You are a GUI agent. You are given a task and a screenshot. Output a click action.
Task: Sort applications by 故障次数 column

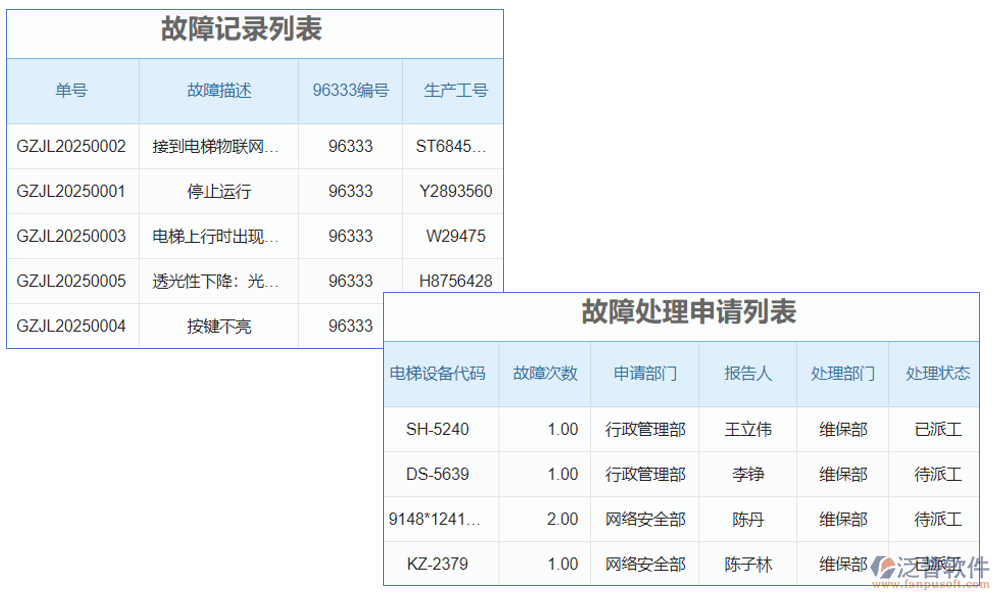point(545,374)
